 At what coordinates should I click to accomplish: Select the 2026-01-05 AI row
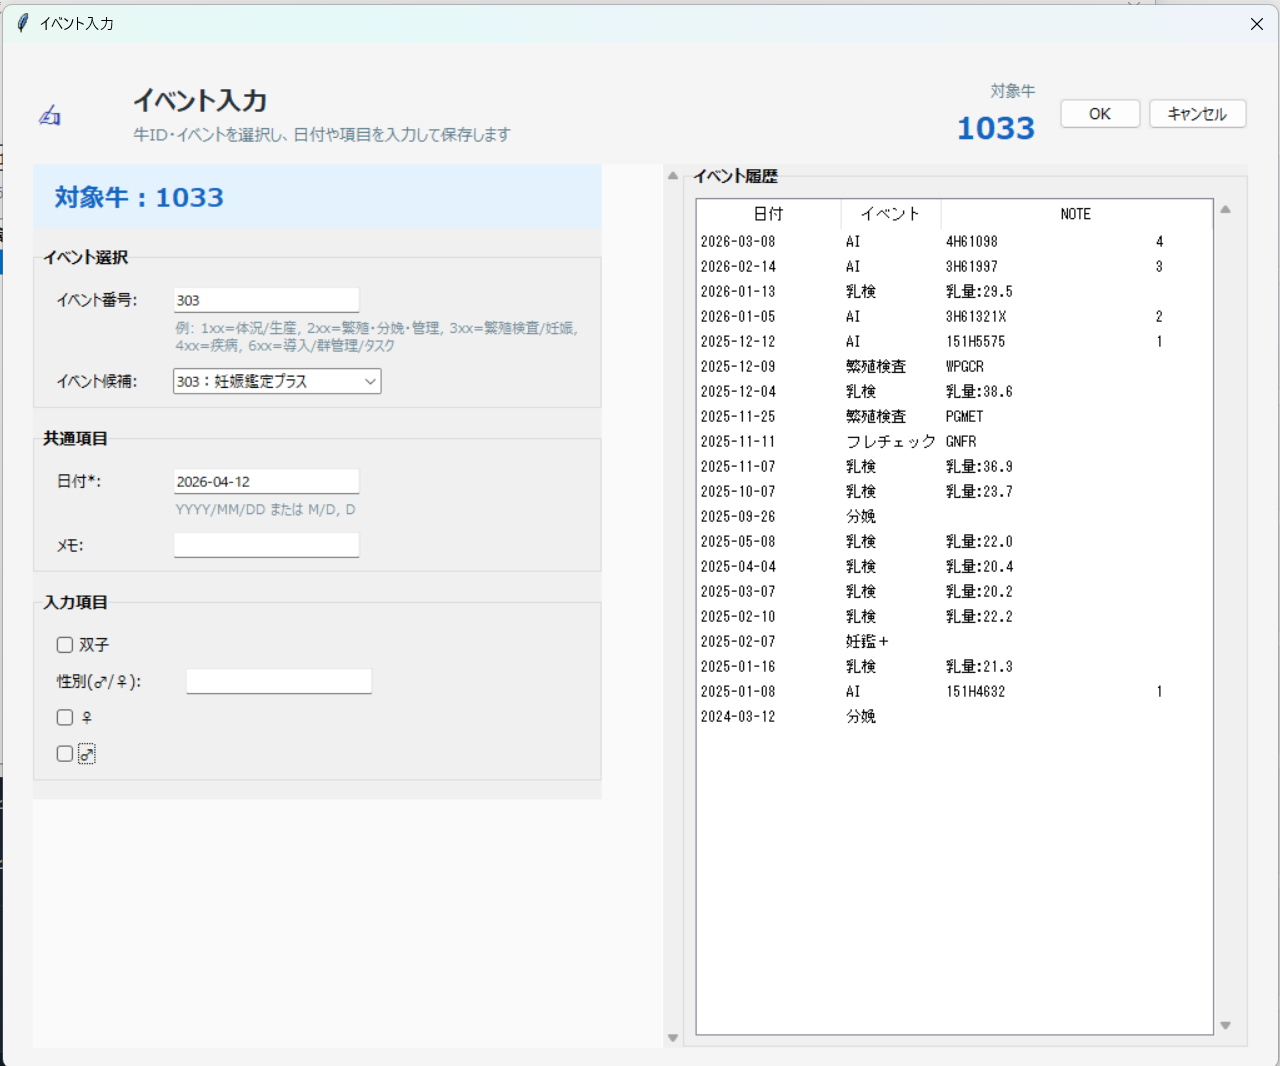click(954, 317)
